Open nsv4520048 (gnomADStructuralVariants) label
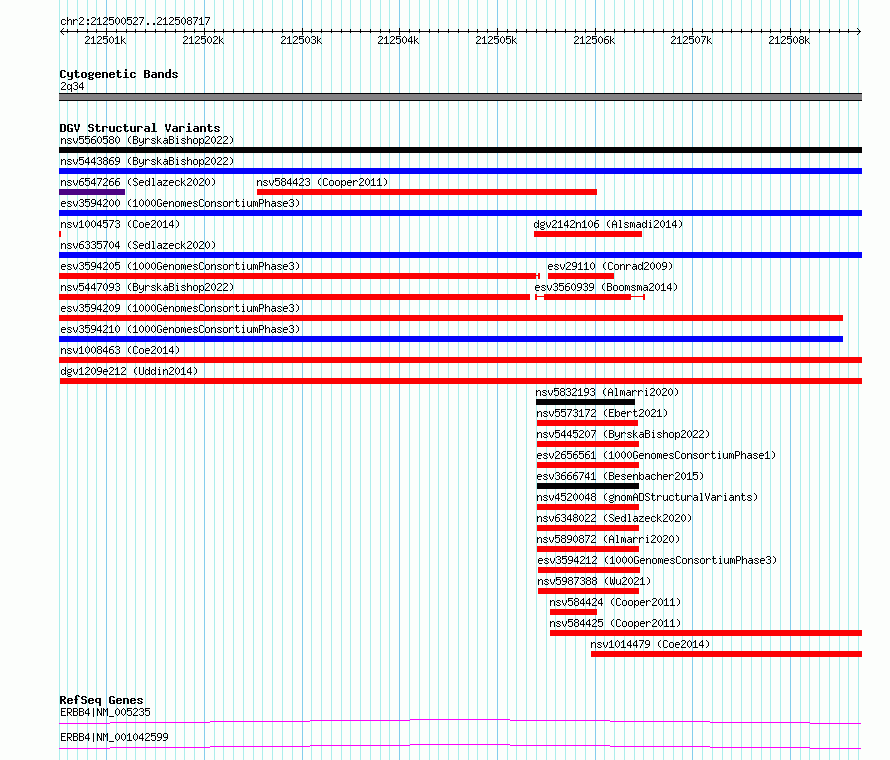 click(647, 497)
